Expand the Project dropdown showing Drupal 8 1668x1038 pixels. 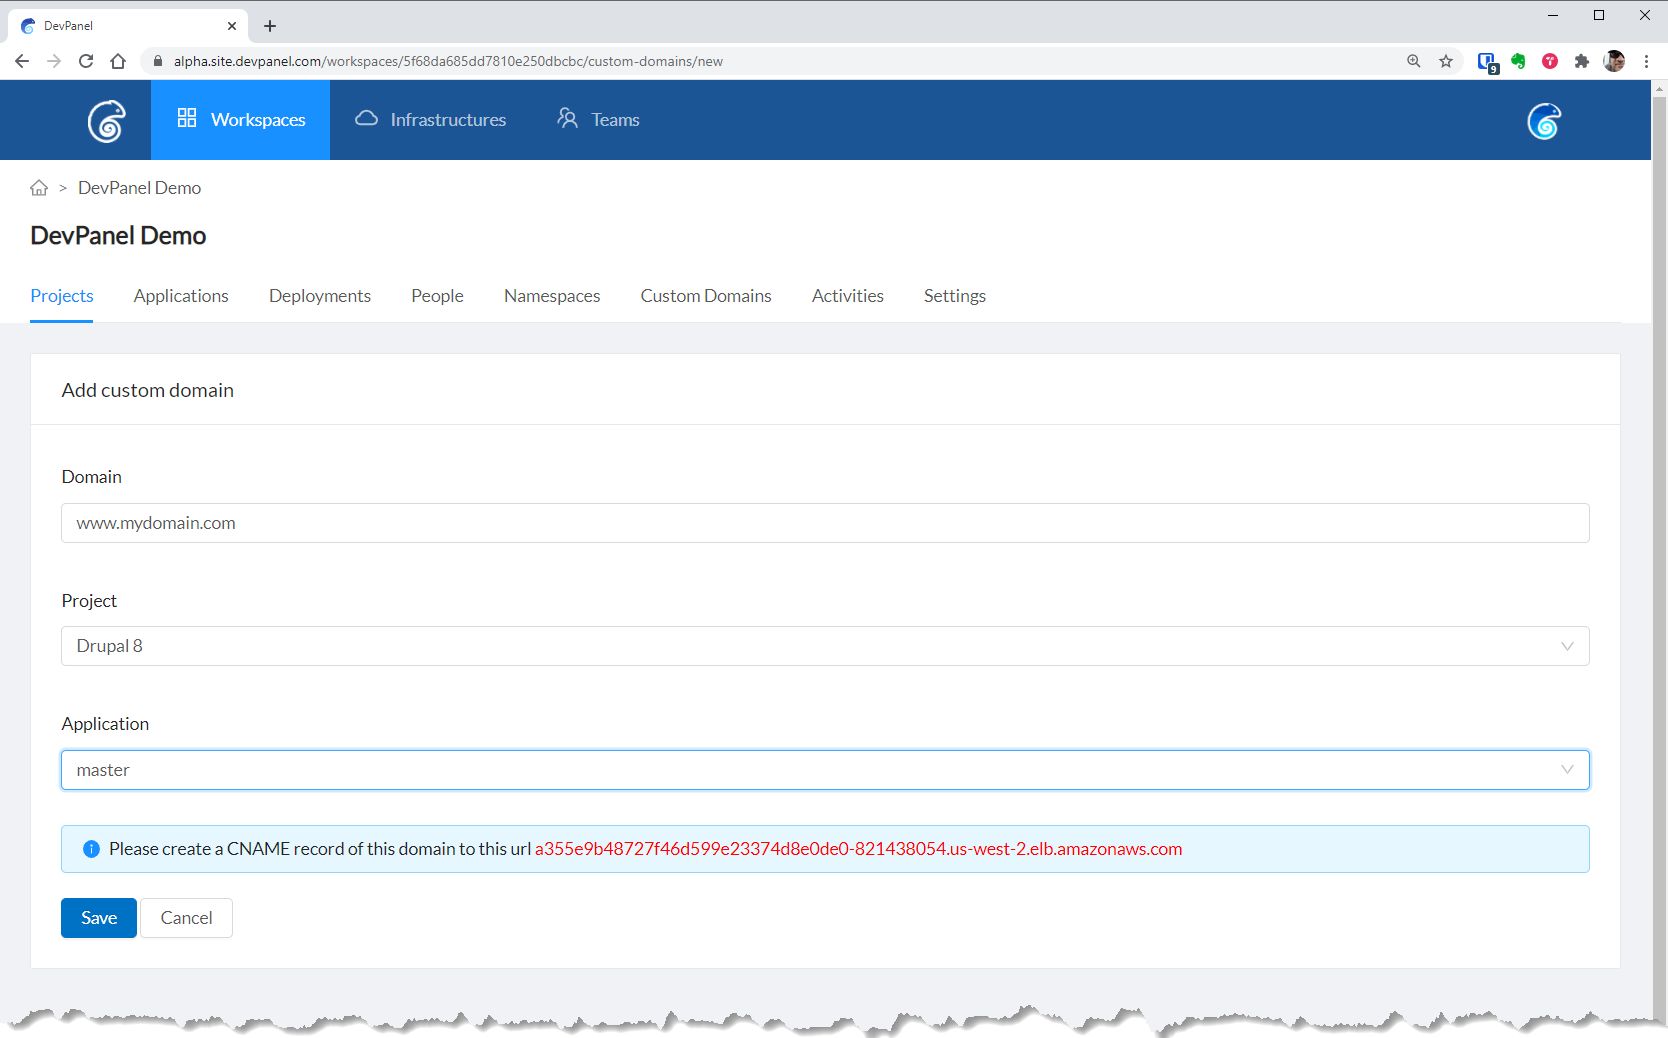pos(825,646)
